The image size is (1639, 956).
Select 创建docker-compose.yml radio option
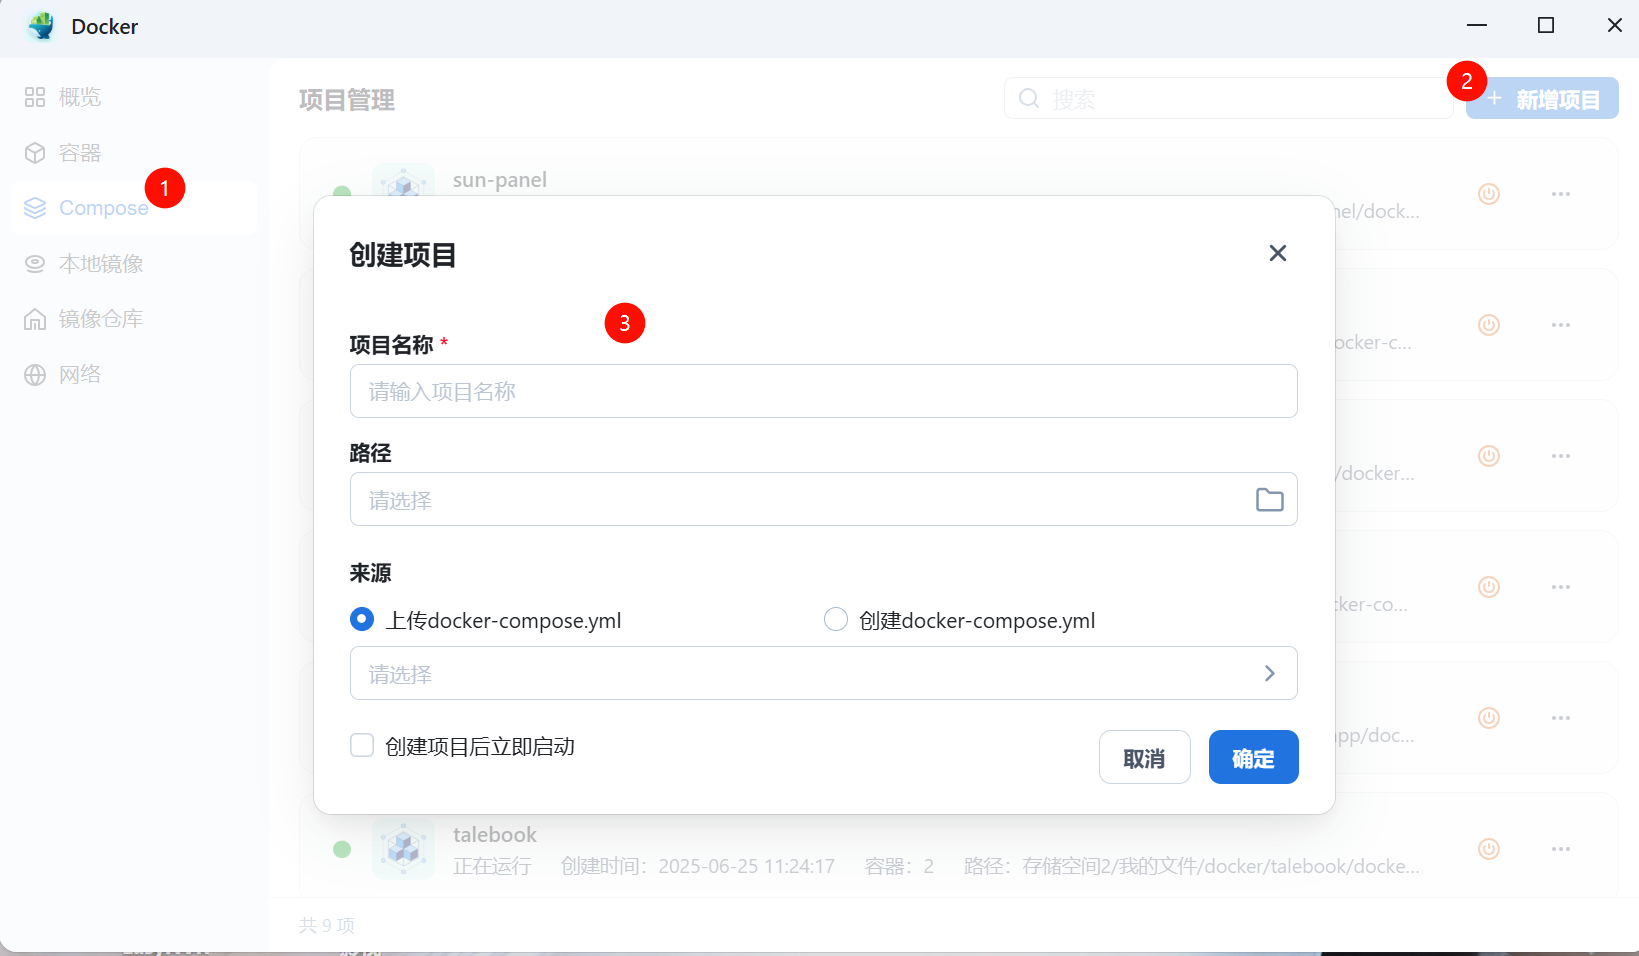pyautogui.click(x=836, y=620)
